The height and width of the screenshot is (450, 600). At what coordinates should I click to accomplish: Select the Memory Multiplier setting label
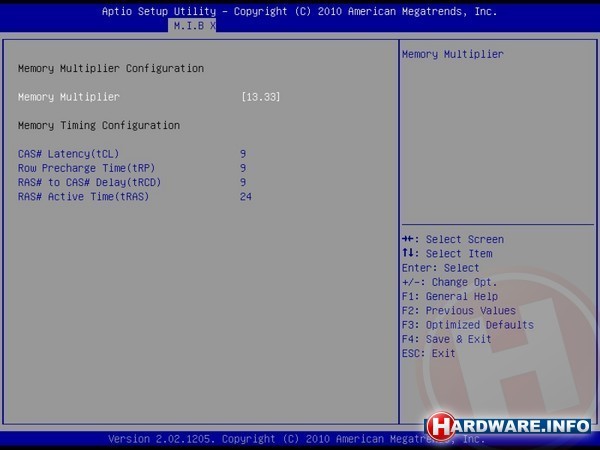click(x=69, y=97)
